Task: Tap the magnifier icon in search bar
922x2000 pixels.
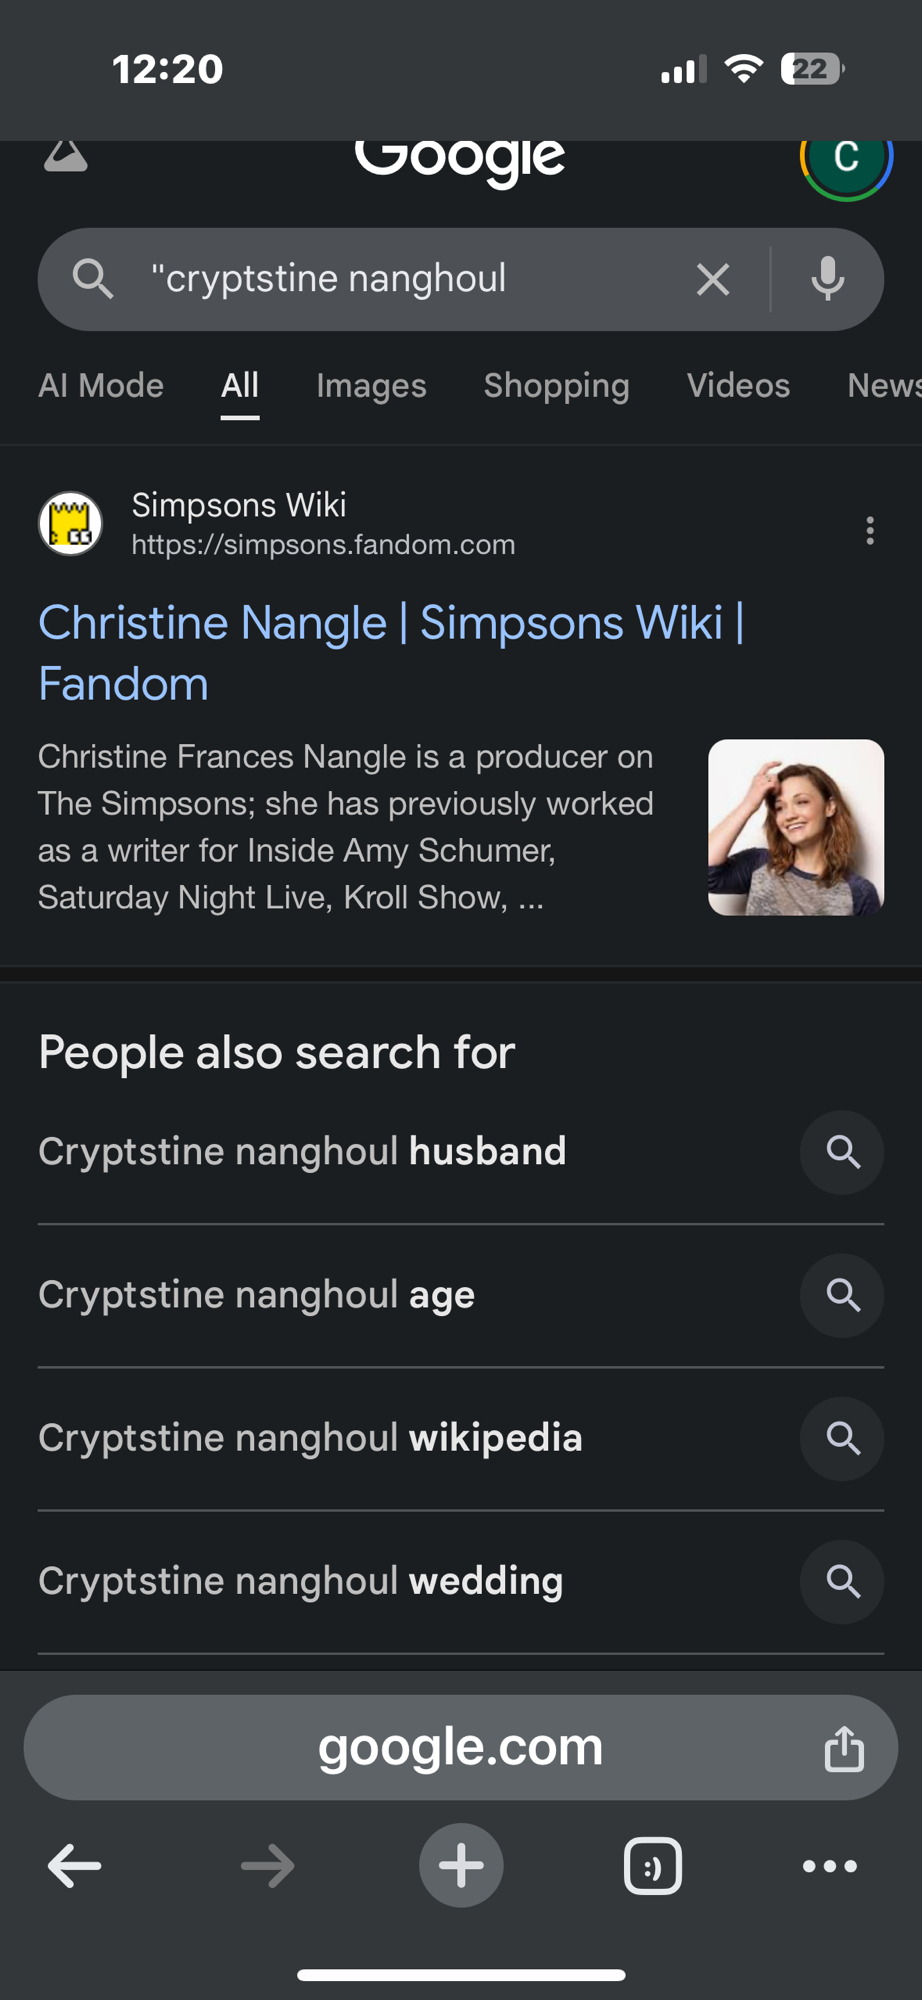Action: [93, 279]
